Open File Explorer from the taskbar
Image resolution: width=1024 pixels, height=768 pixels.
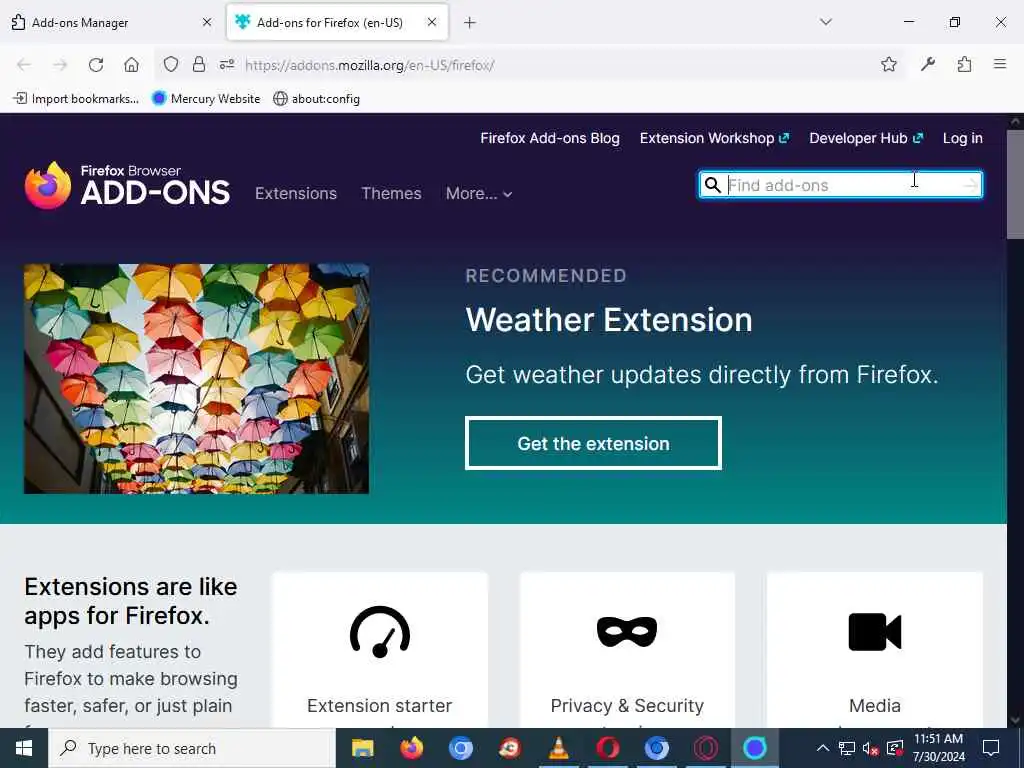(362, 748)
